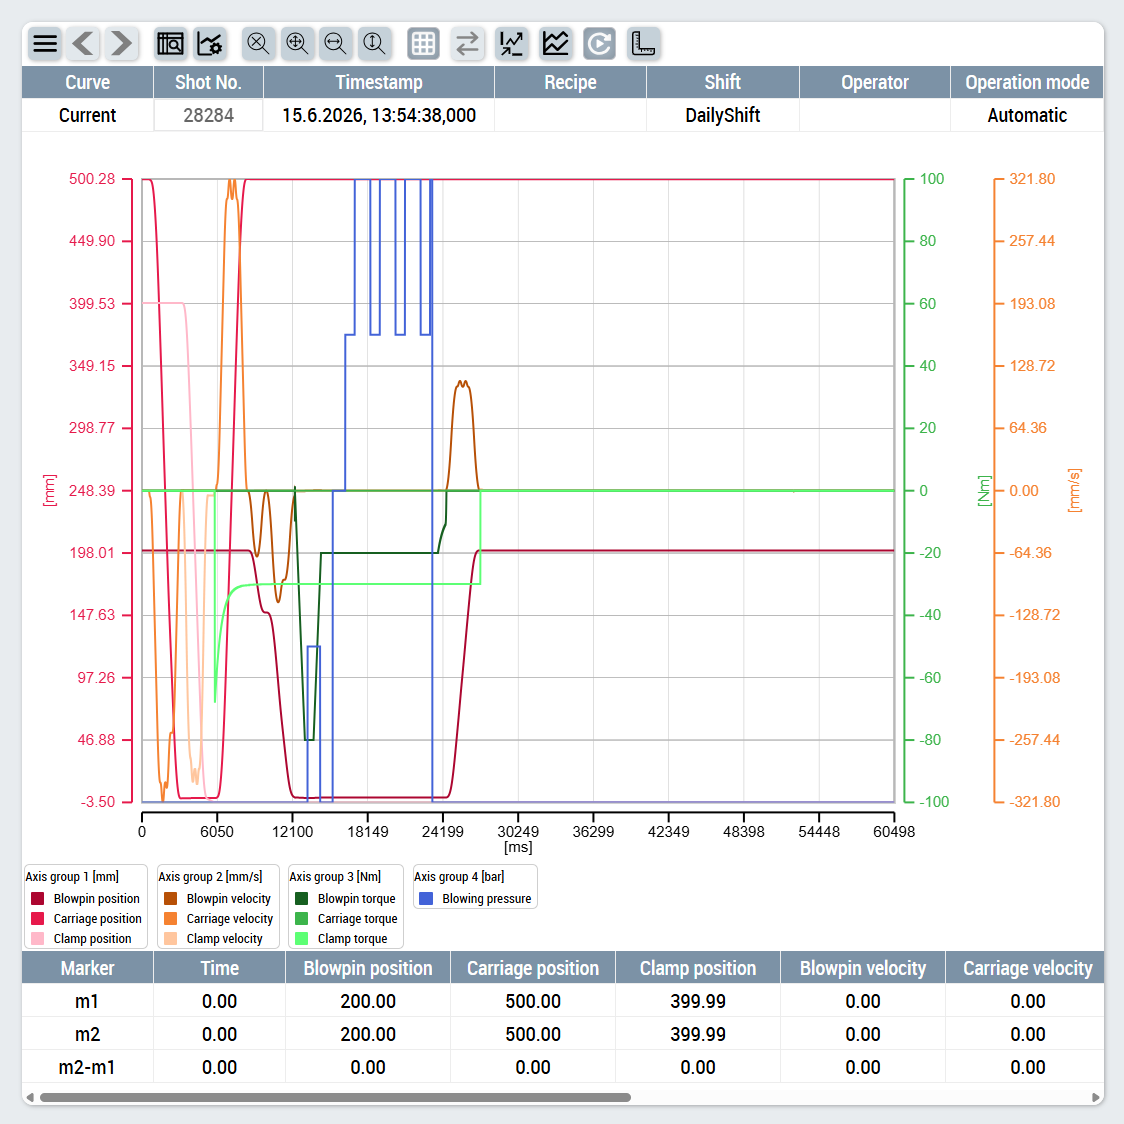1124x1124 pixels.
Task: Select horizontal zoom magnifier icon
Action: (x=335, y=44)
